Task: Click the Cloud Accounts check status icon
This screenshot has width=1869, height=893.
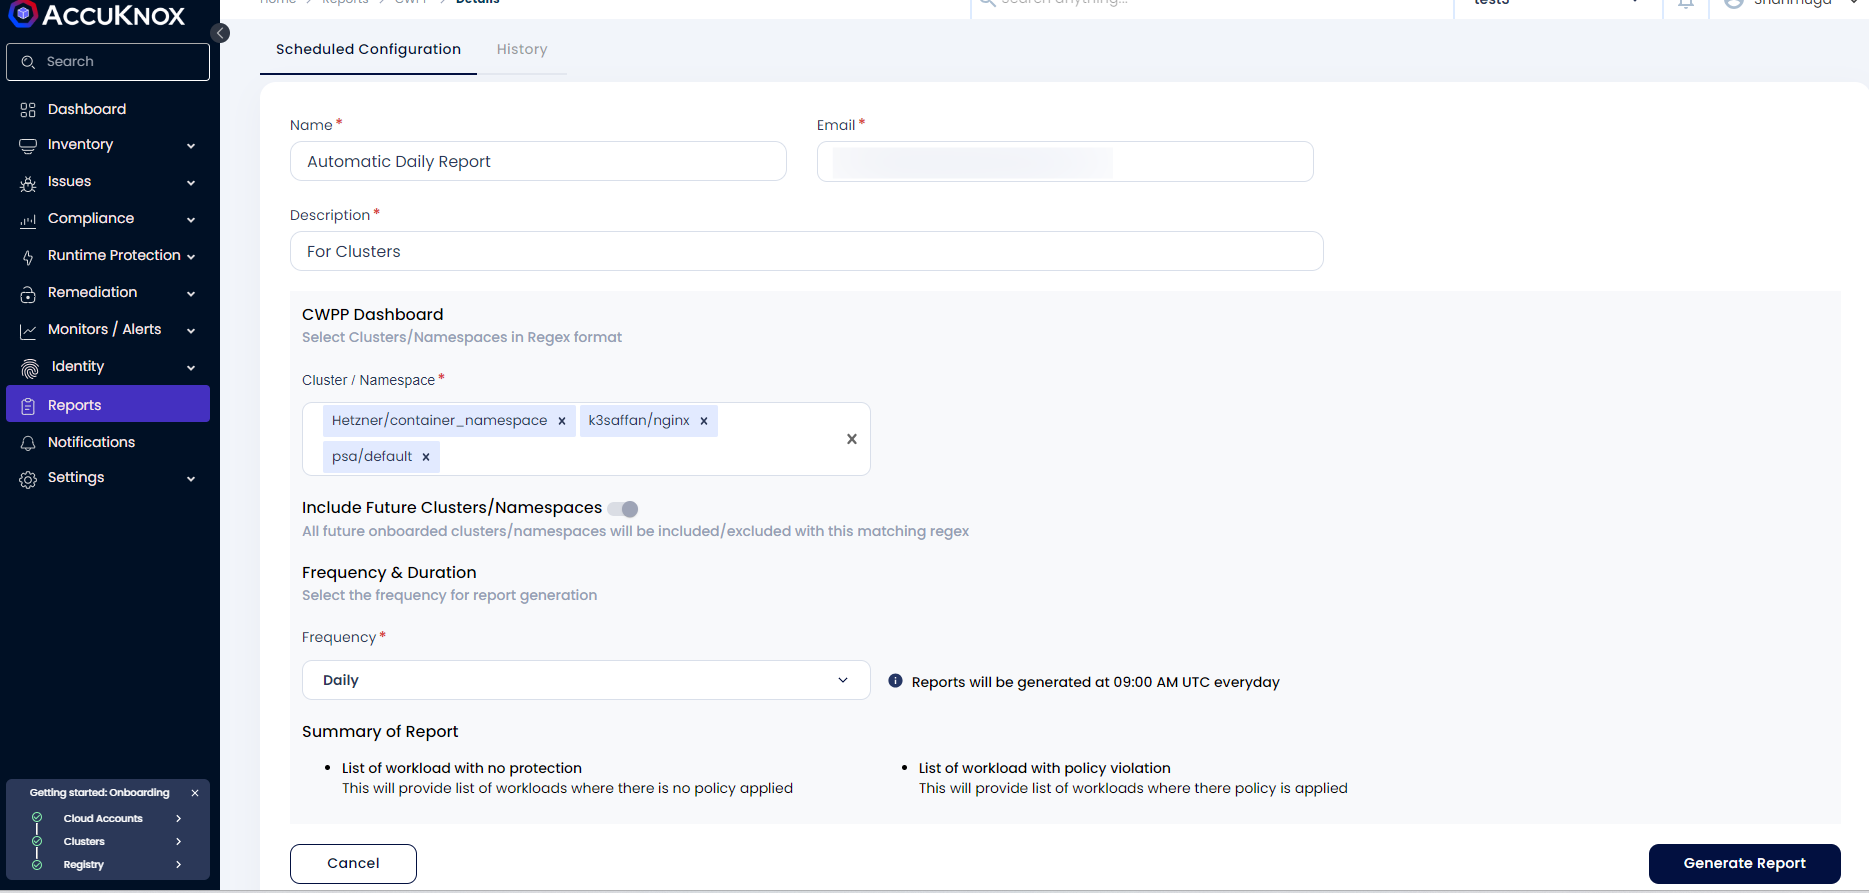Action: click(x=37, y=818)
